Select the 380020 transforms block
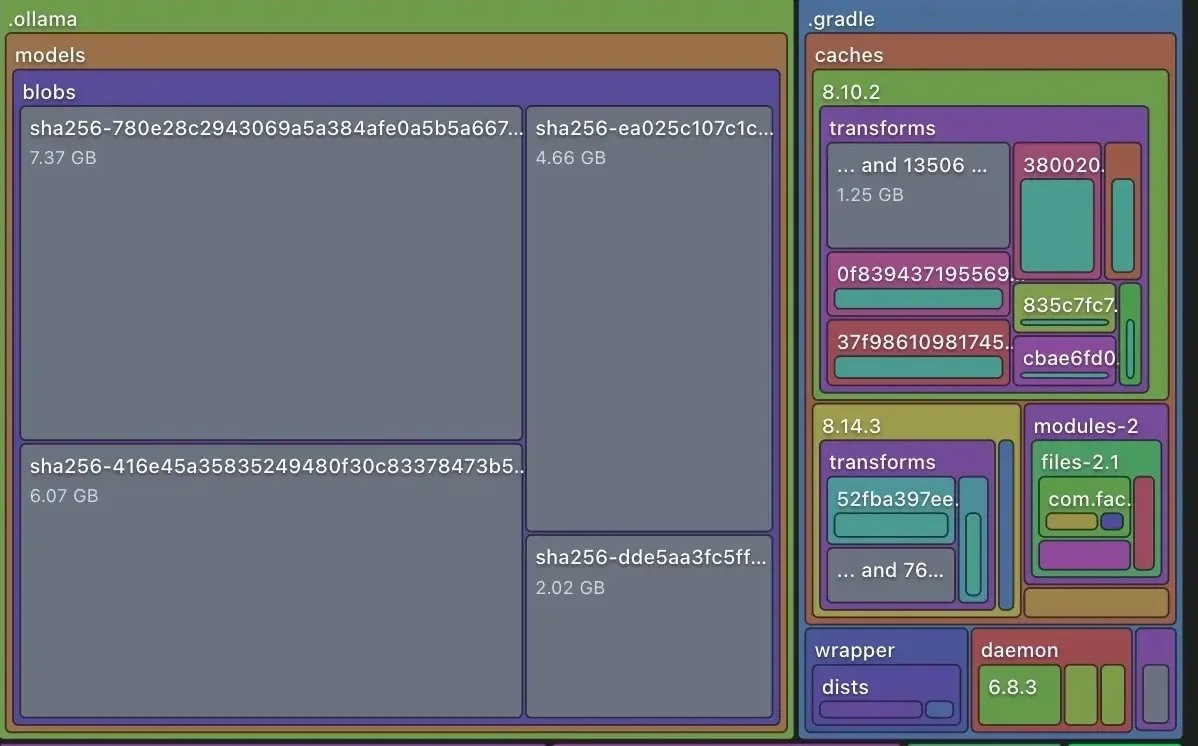1198x746 pixels. [x=1057, y=211]
